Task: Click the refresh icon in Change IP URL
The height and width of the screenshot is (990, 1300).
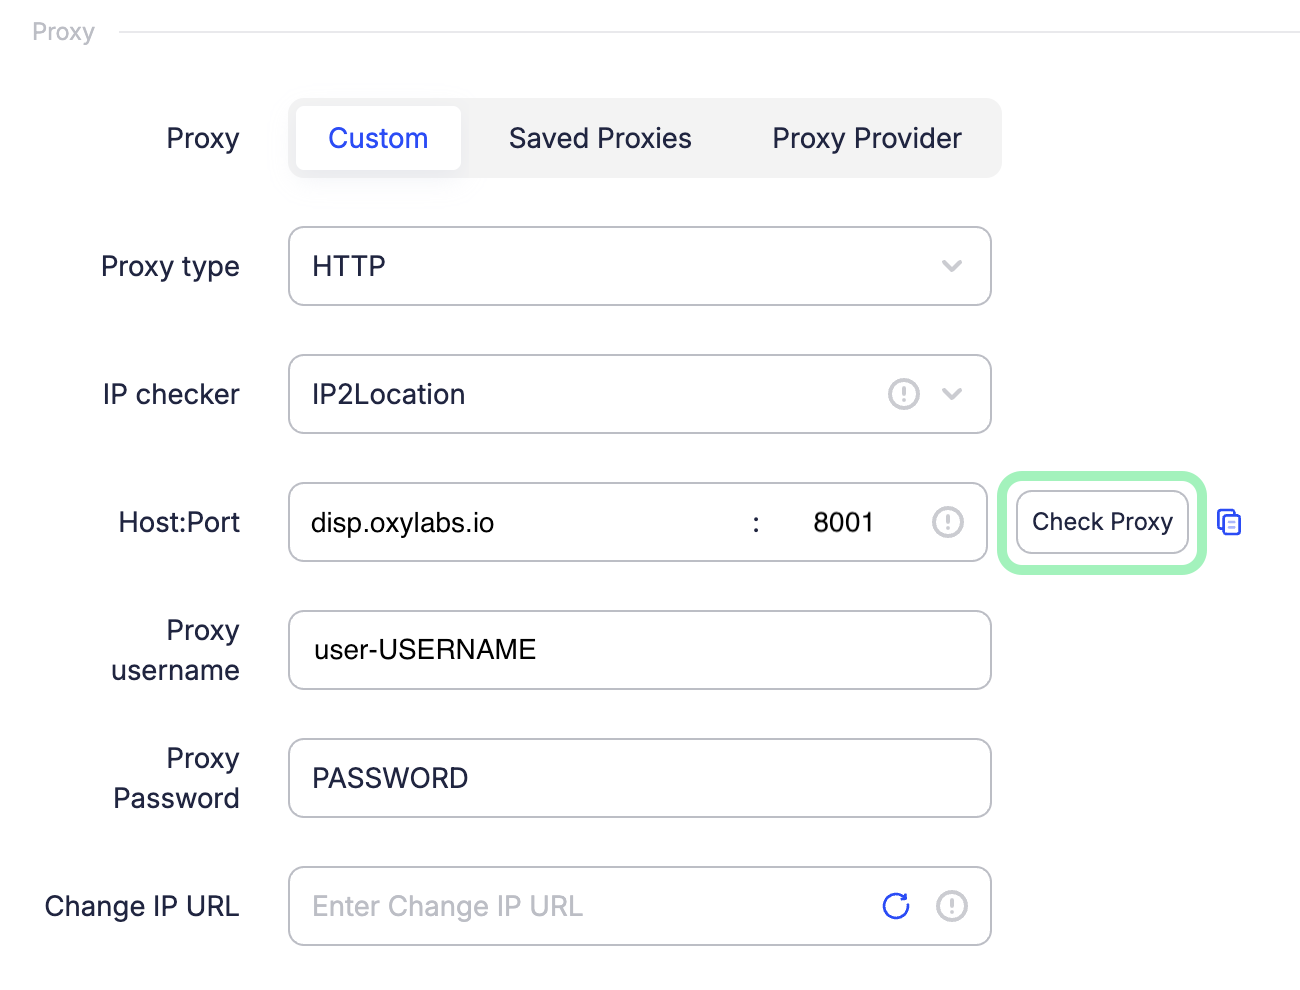Action: pyautogui.click(x=896, y=906)
